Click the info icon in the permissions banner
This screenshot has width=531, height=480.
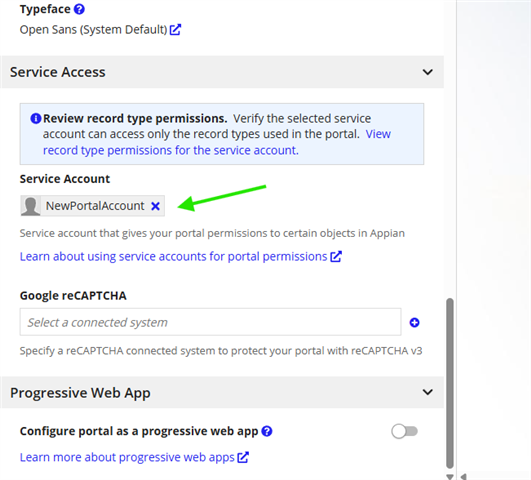(x=36, y=119)
